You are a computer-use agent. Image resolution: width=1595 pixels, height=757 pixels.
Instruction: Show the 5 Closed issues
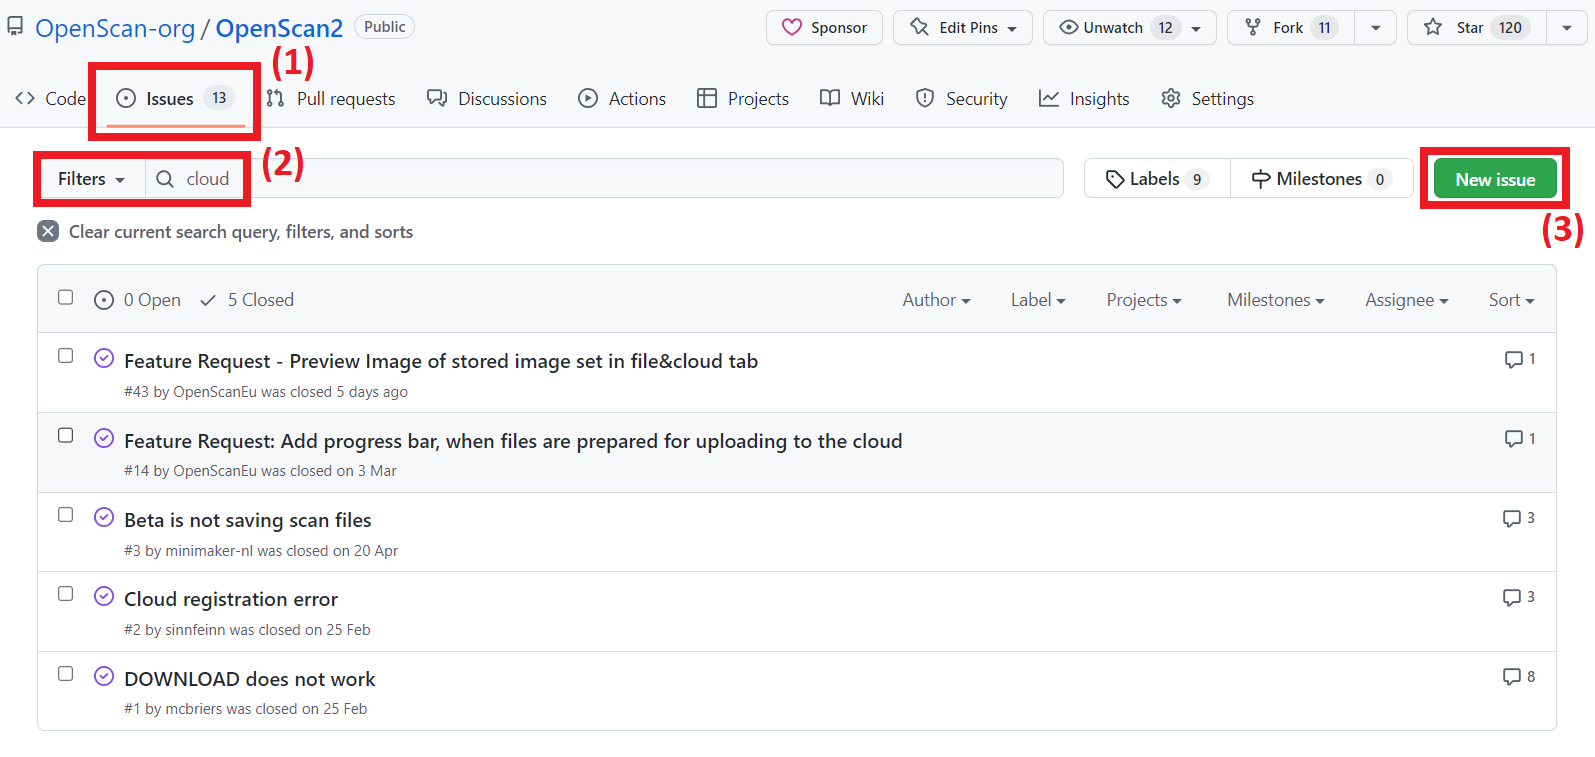[x=247, y=300]
